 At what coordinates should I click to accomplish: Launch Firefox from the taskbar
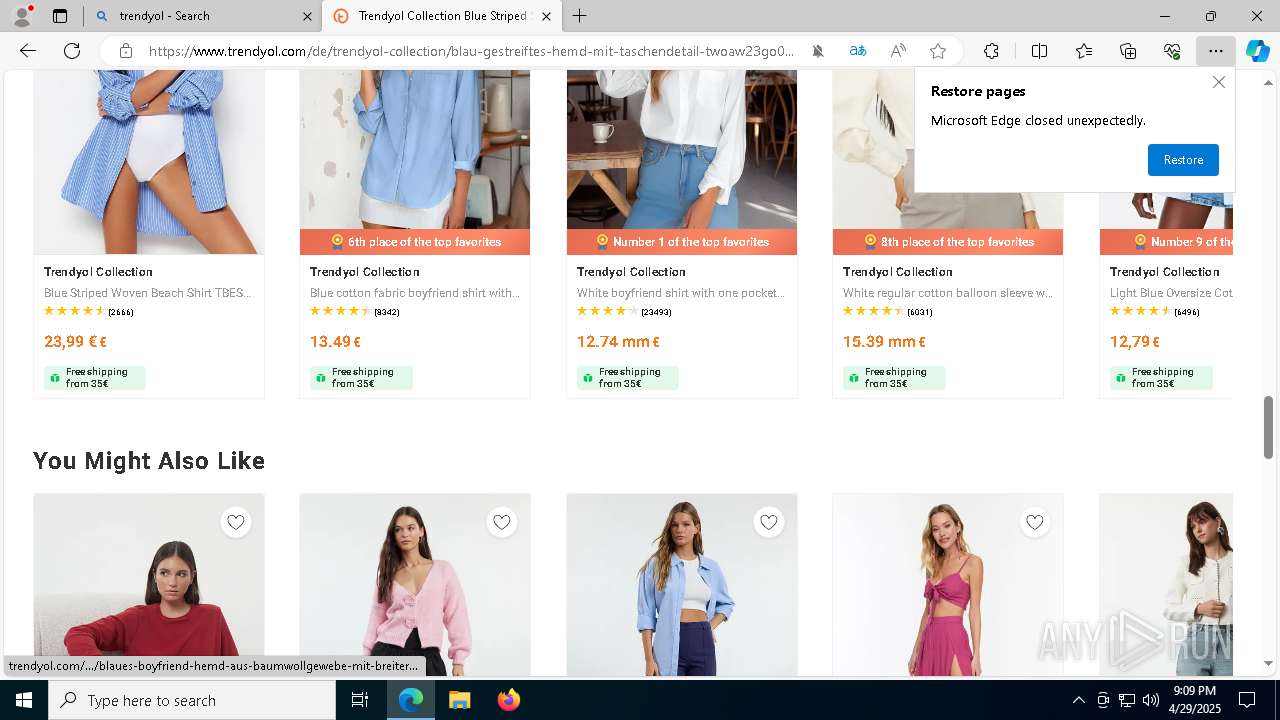508,700
